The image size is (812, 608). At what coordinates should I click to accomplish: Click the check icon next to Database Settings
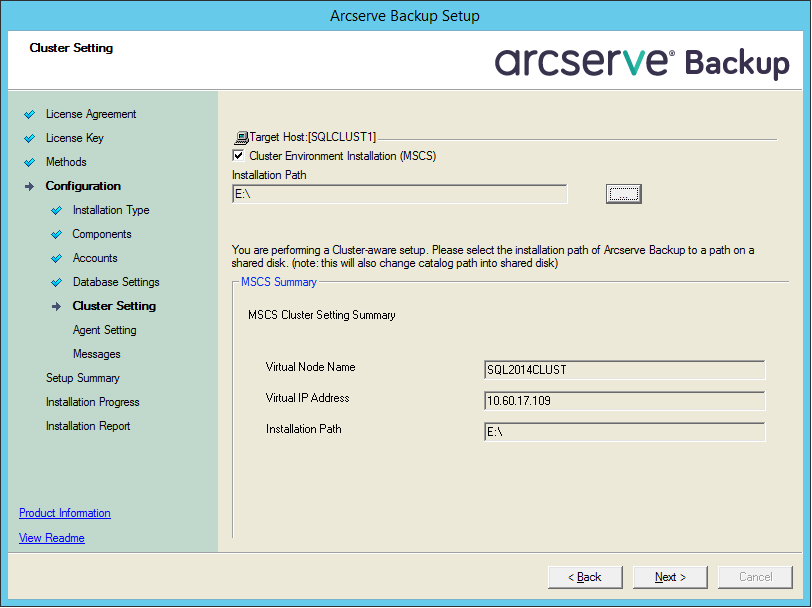[57, 282]
